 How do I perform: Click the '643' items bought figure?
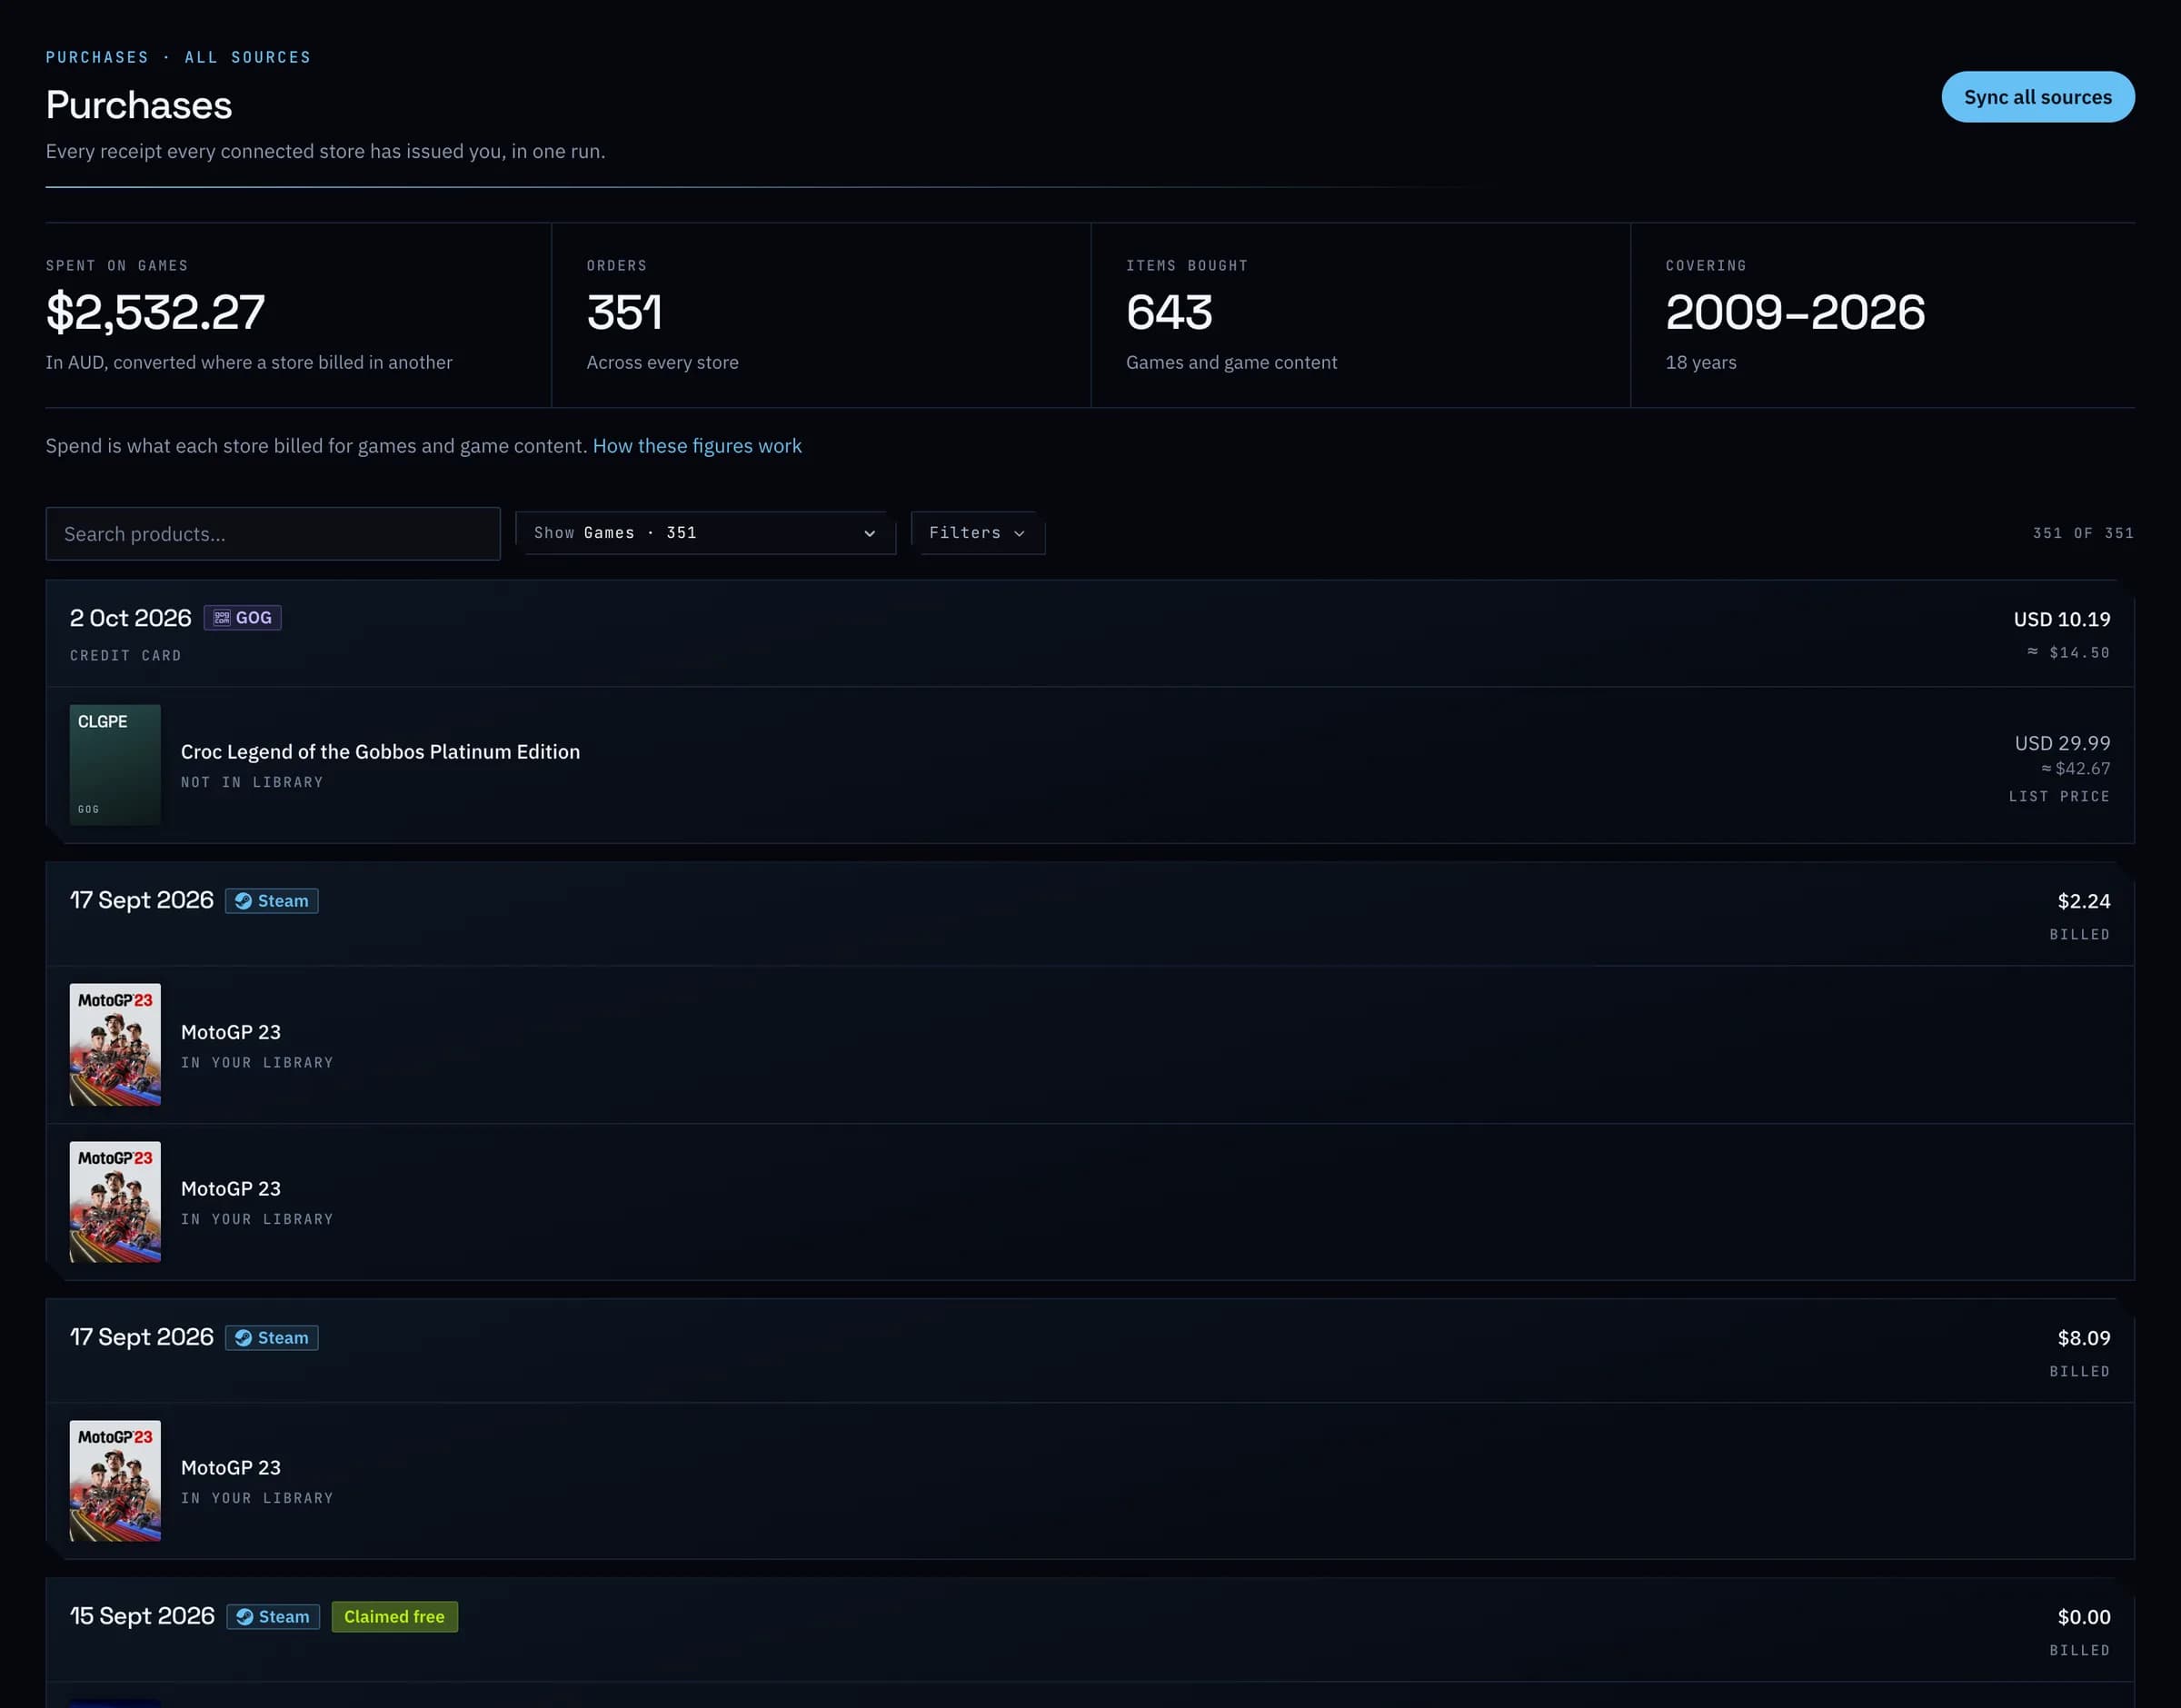pyautogui.click(x=1169, y=312)
